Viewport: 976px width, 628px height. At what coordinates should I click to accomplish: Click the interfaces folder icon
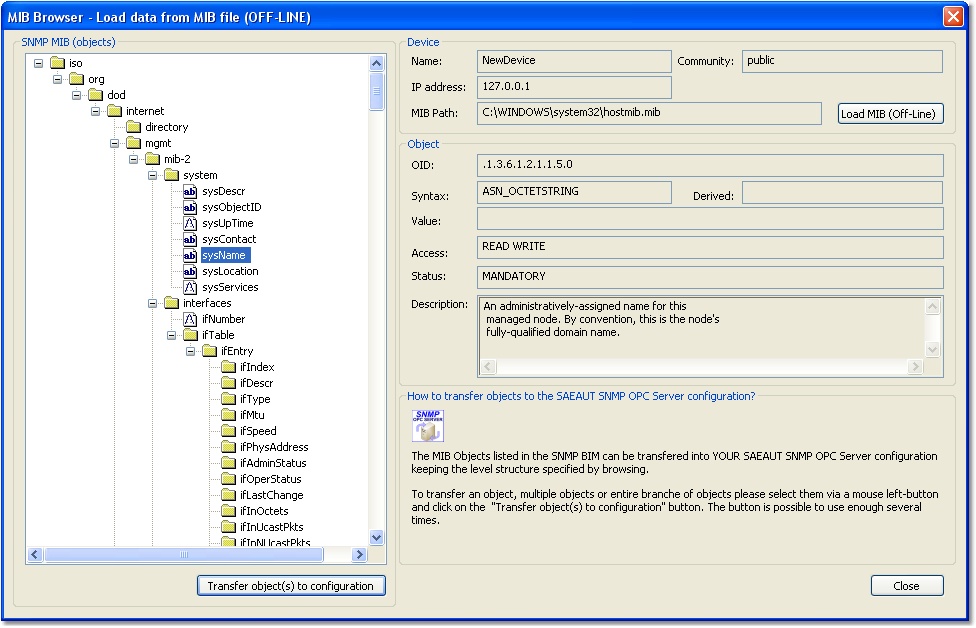pyautogui.click(x=172, y=303)
